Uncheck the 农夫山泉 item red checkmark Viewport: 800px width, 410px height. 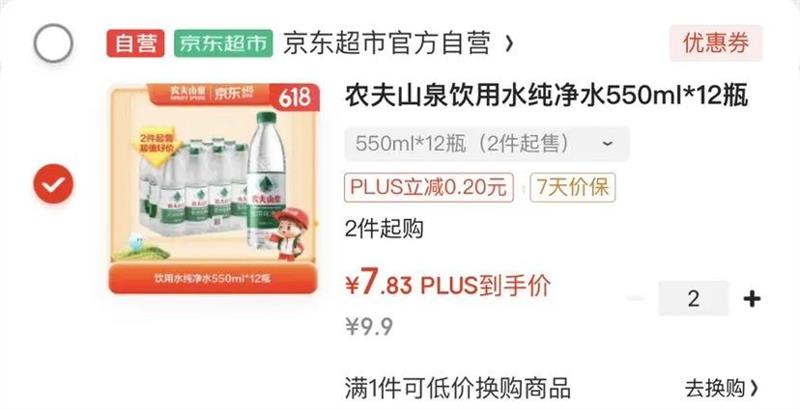[x=54, y=184]
